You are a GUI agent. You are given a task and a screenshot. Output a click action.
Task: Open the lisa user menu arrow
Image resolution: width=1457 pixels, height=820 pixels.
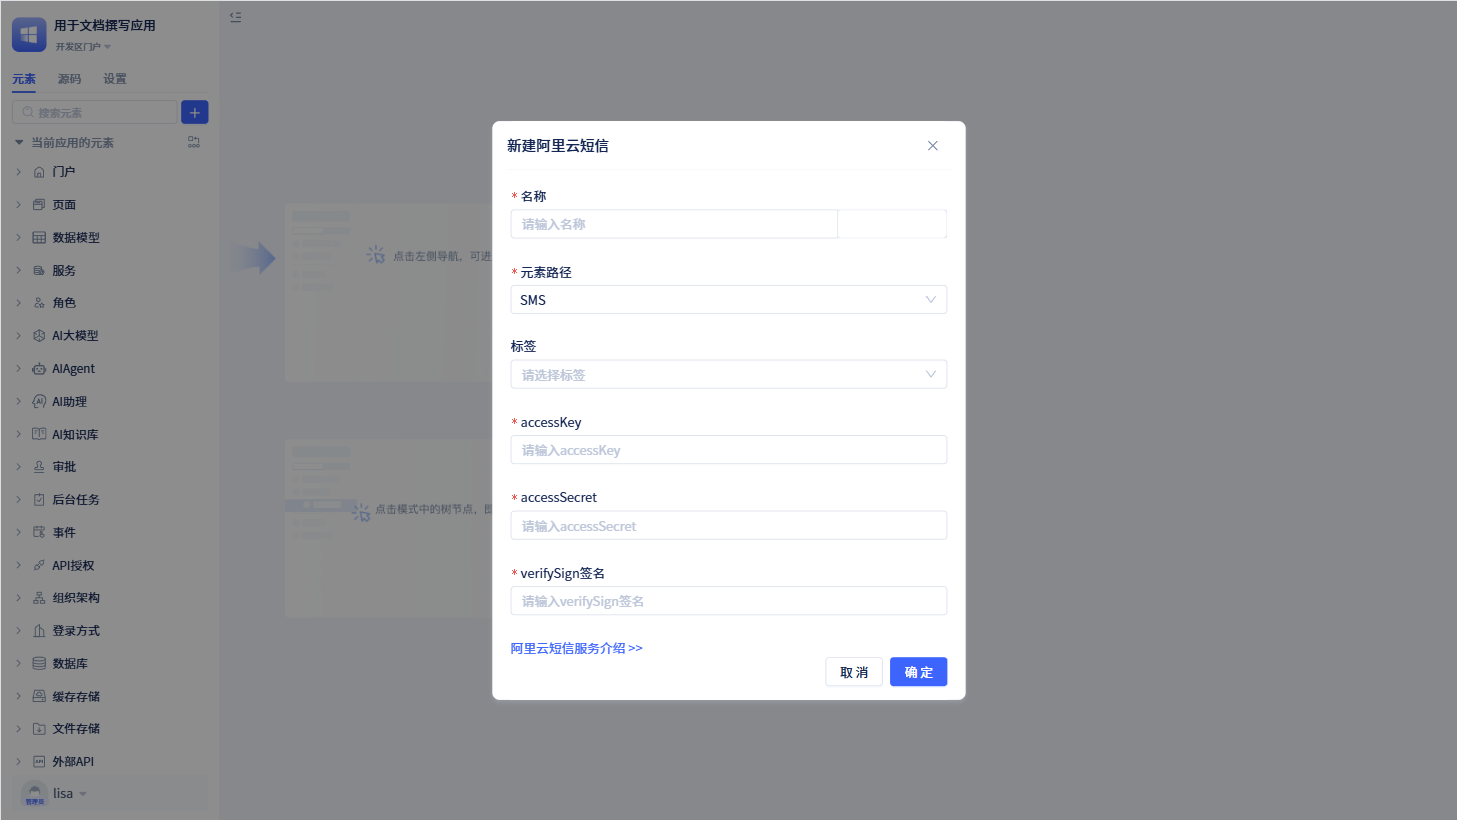click(x=83, y=794)
